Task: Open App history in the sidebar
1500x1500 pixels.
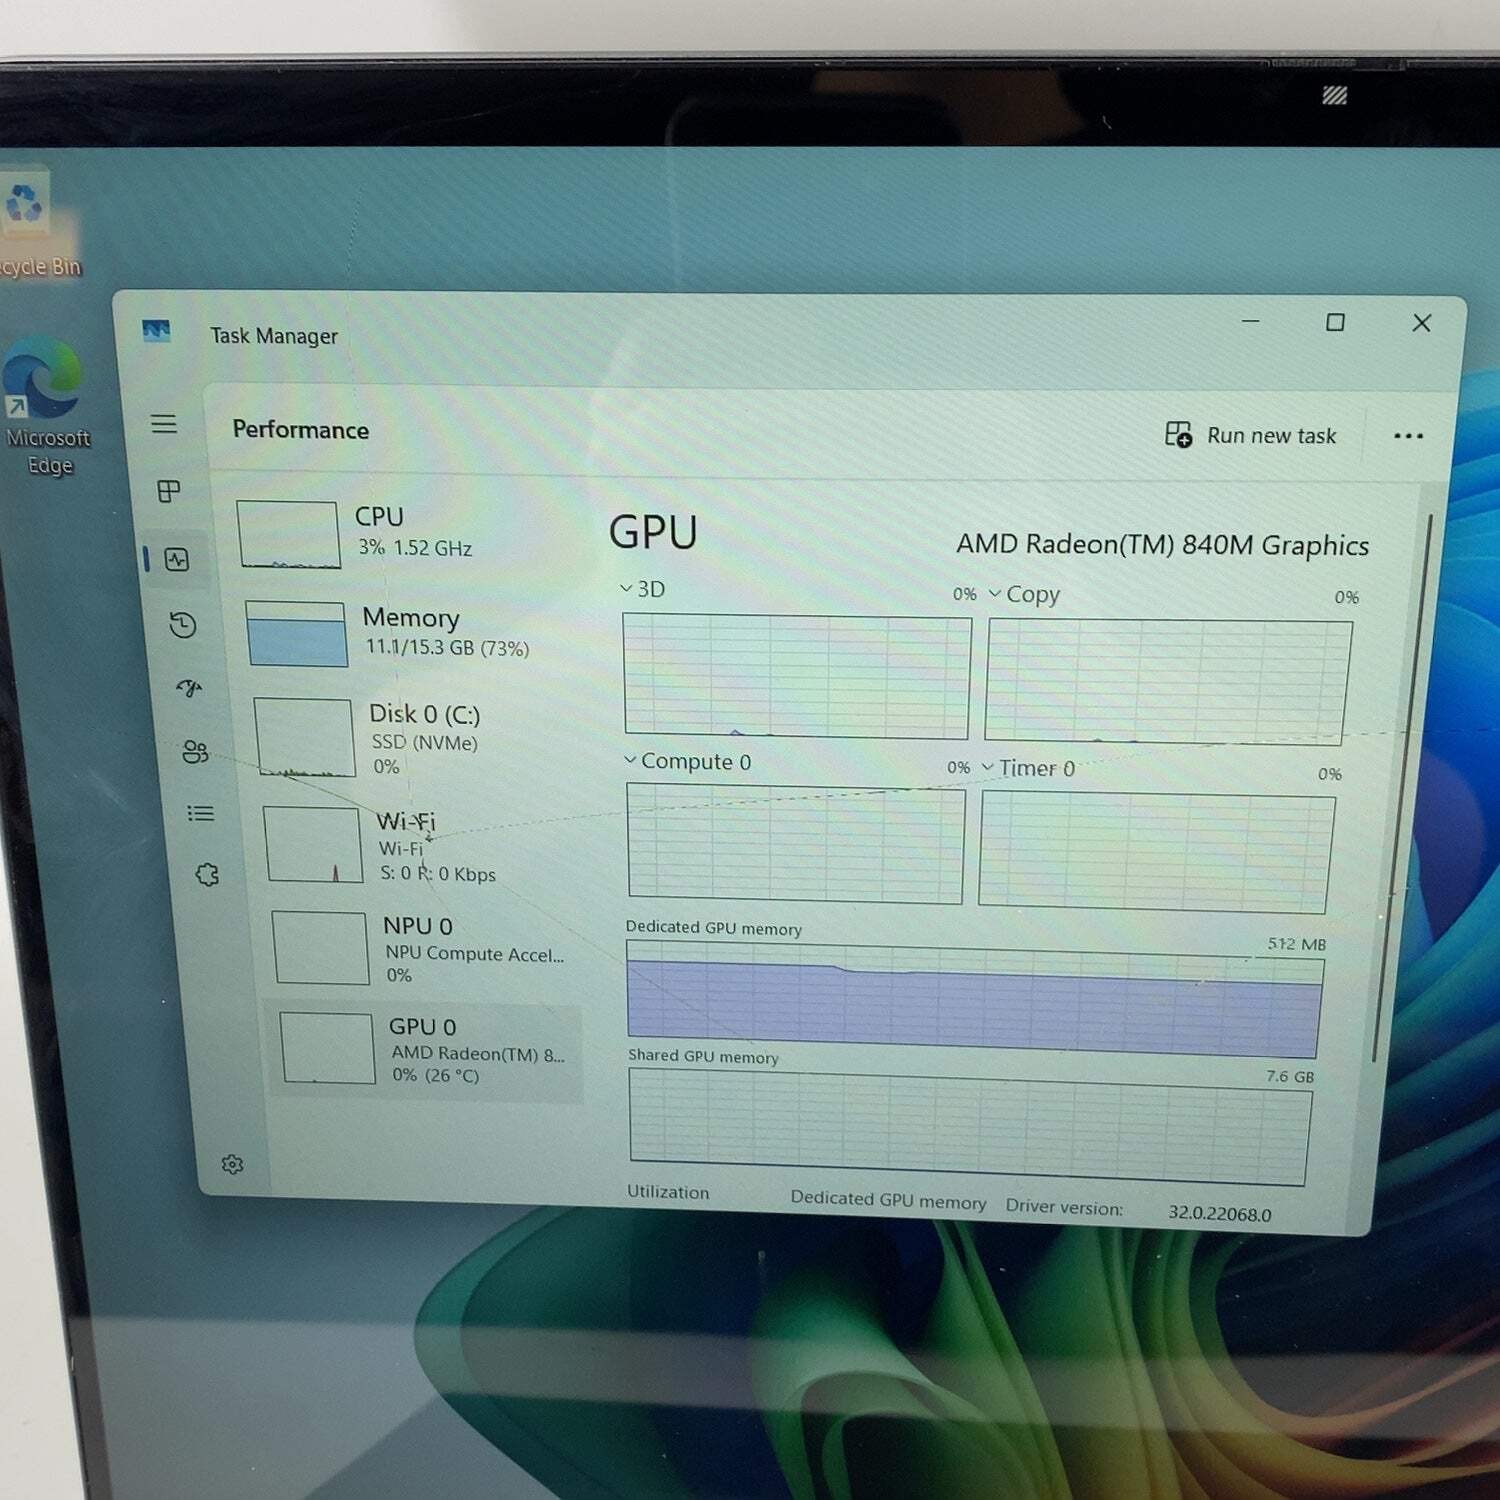Action: (183, 625)
